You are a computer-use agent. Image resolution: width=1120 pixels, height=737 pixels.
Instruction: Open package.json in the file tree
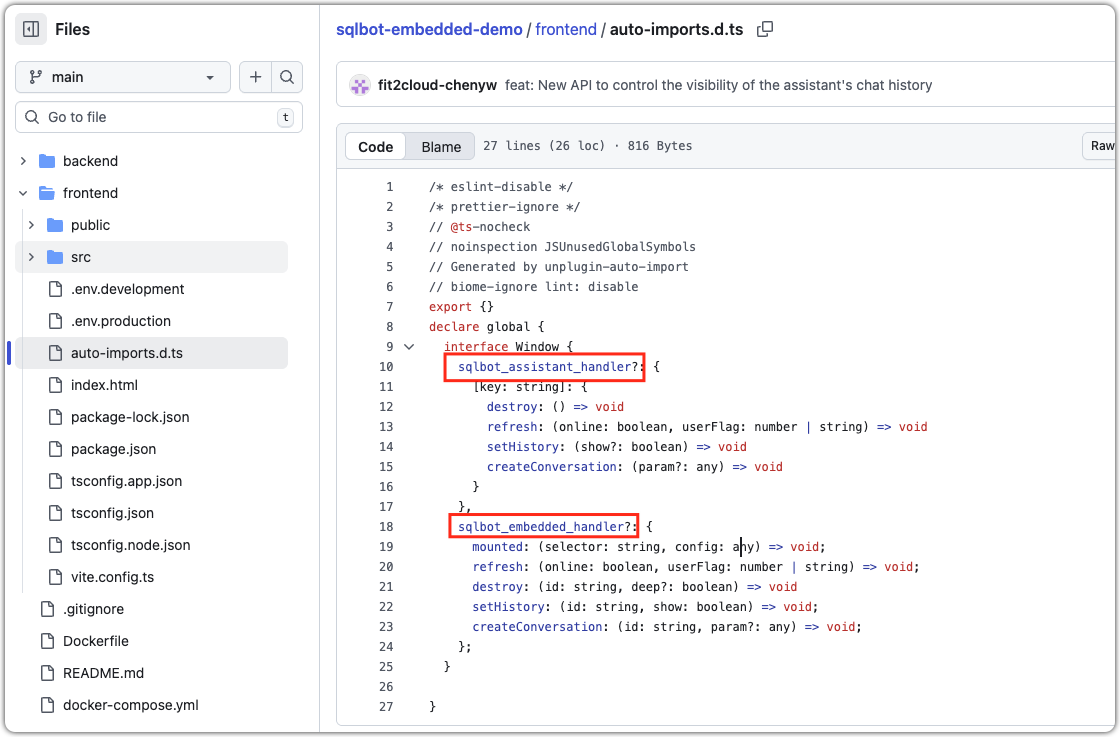click(x=113, y=449)
